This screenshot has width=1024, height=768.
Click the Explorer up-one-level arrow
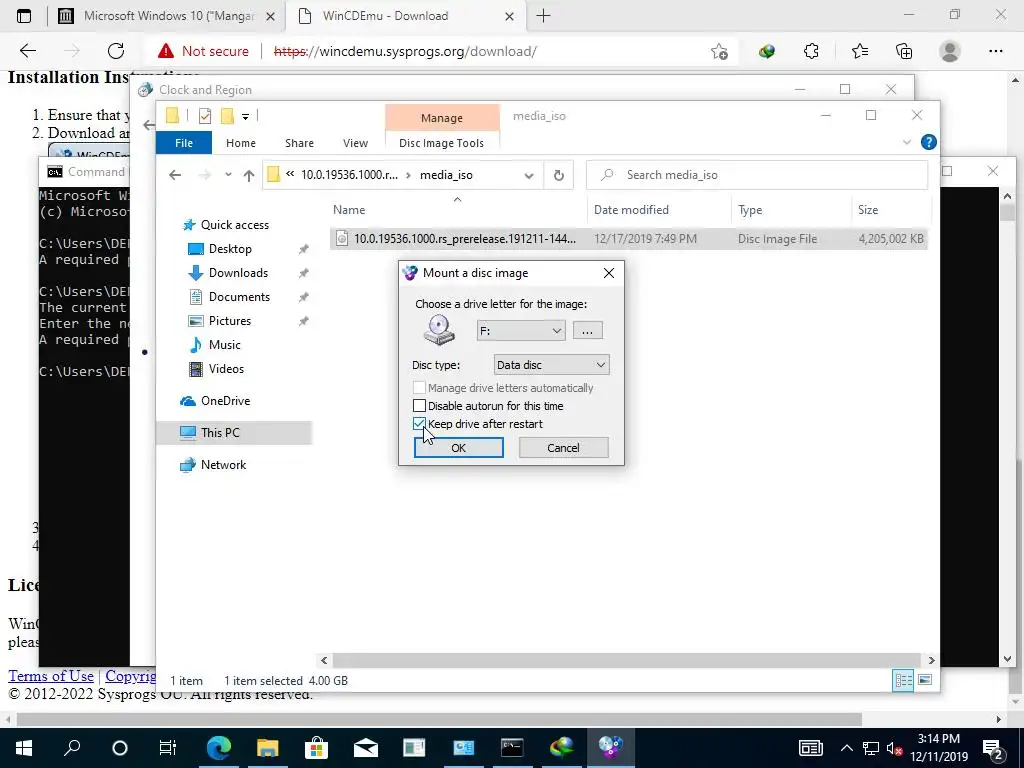coord(248,175)
